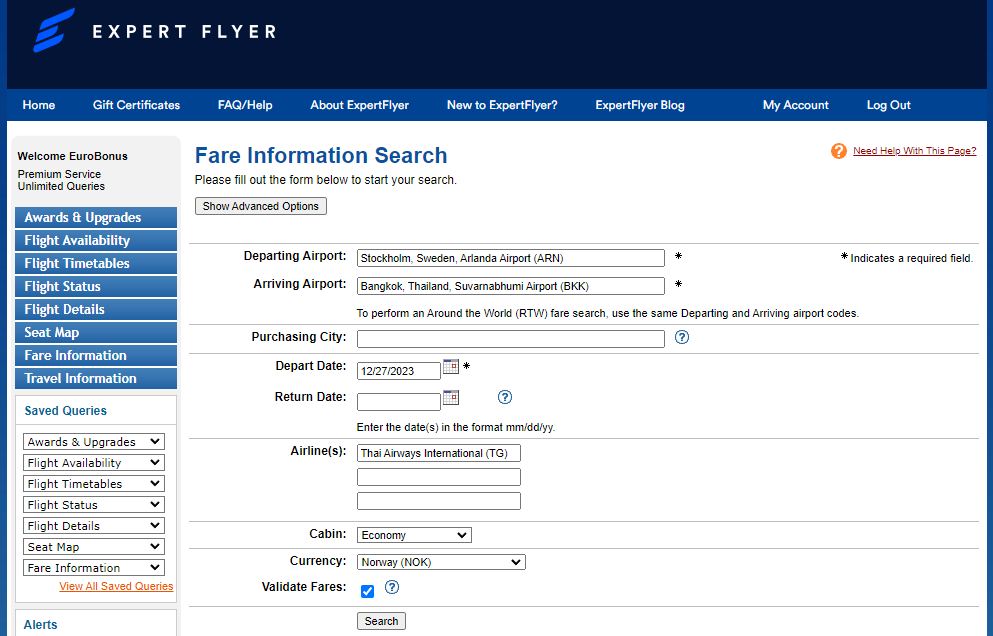Click the empty Return Date field
Screen dimensions: 993x636
(398, 402)
